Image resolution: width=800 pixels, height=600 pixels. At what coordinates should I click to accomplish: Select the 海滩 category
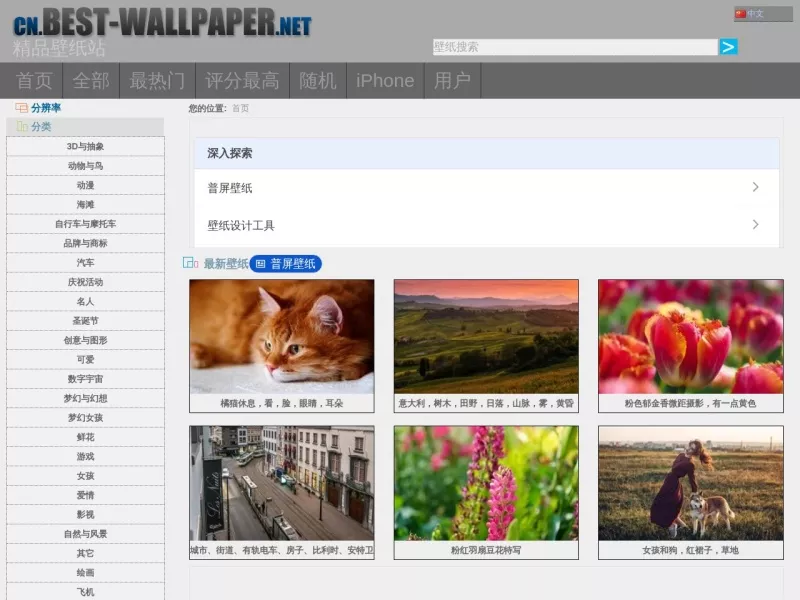[85, 205]
